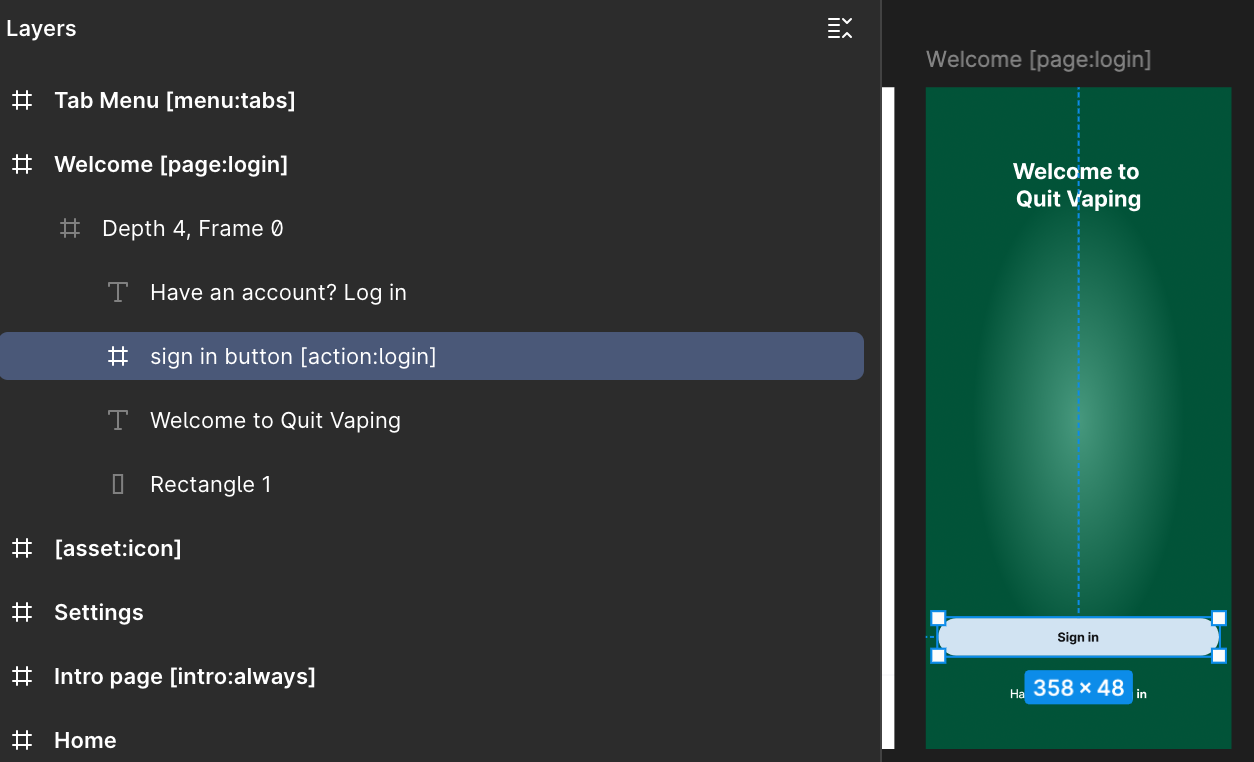Click frame icon beside [asset:icon] layer
The width and height of the screenshot is (1254, 762).
[22, 548]
